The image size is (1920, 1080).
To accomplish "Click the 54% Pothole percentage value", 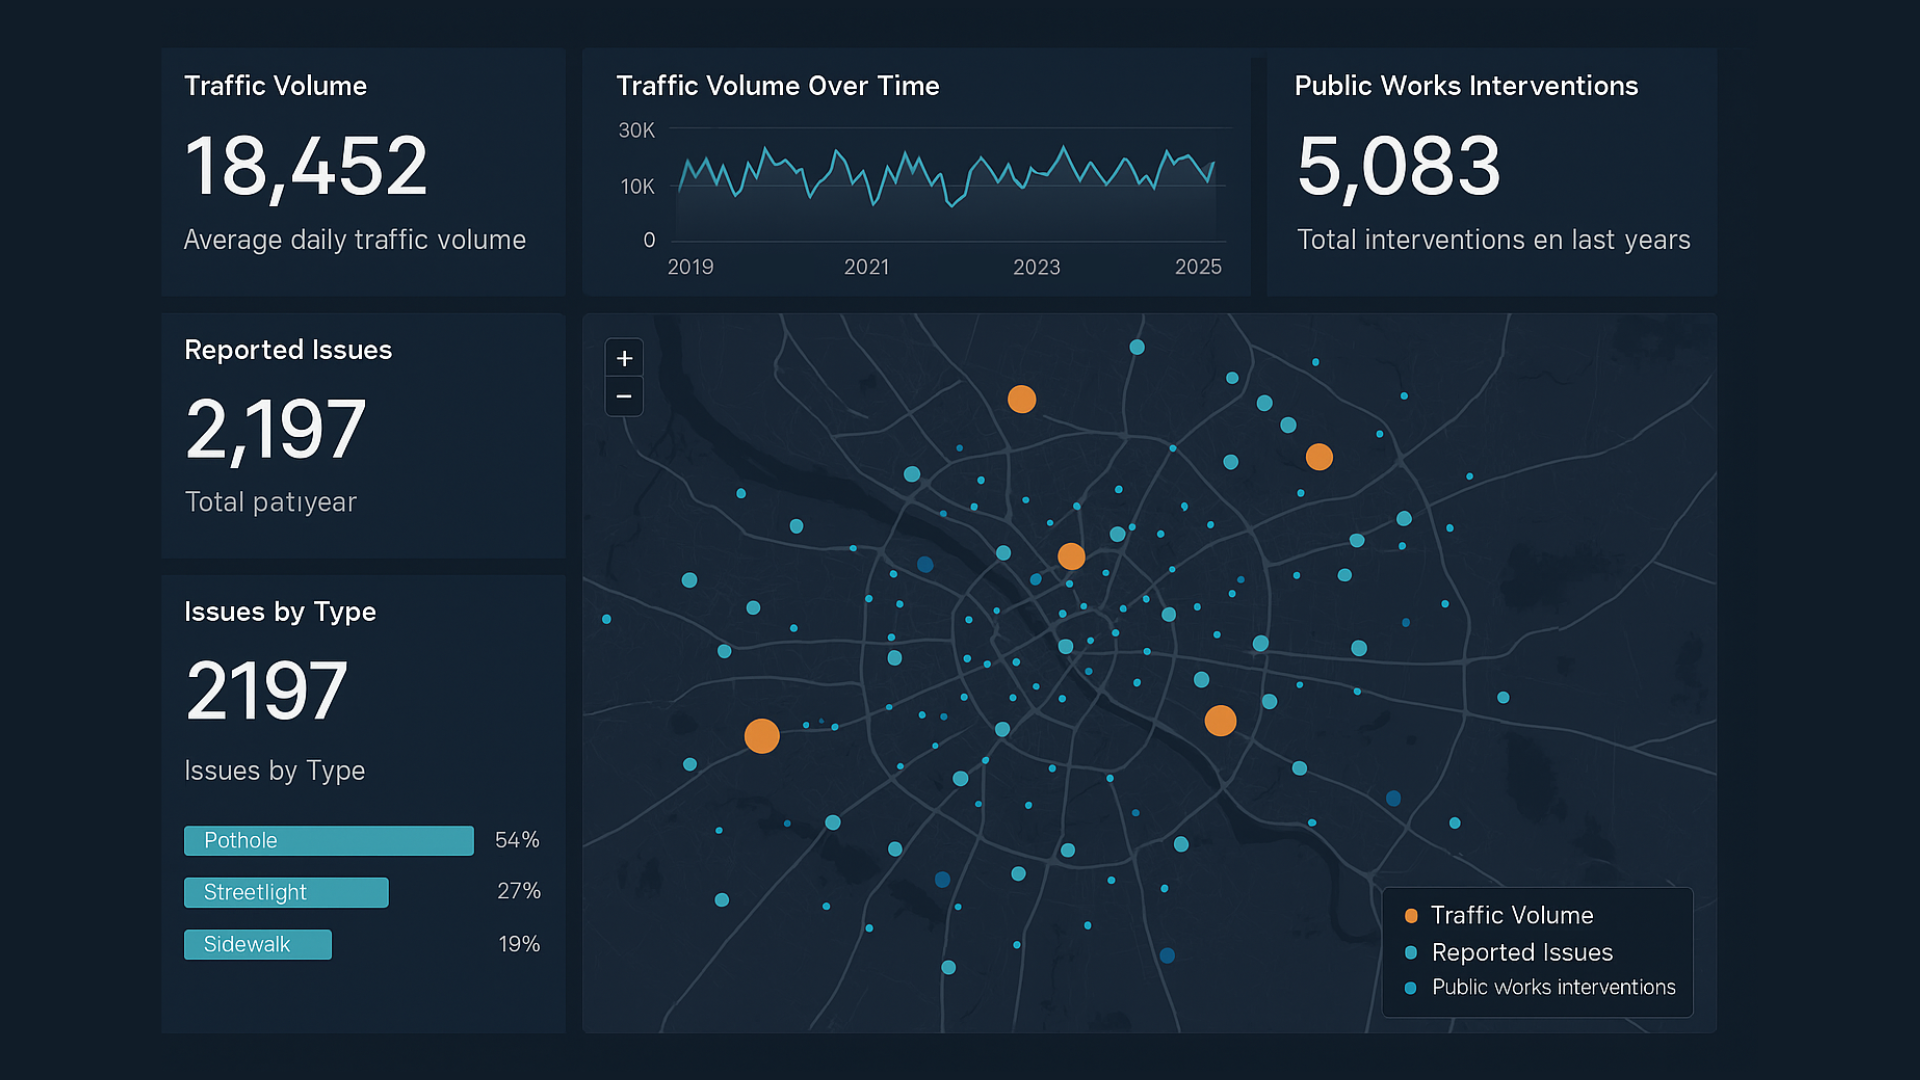I will click(x=517, y=840).
